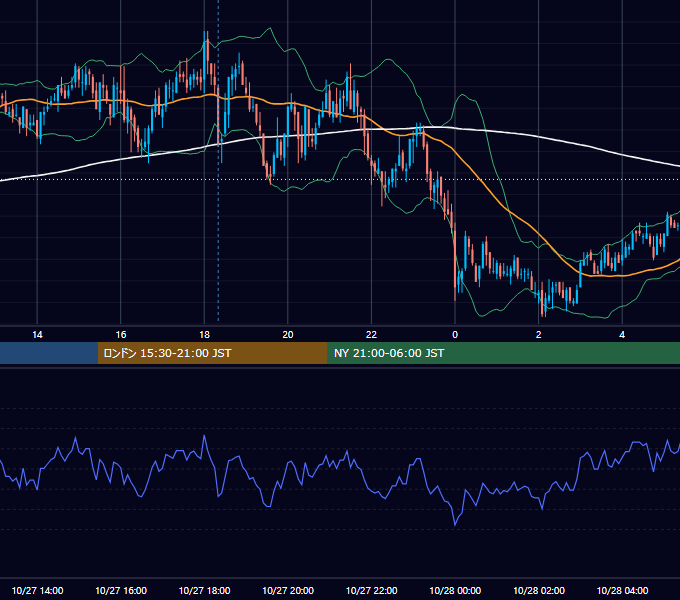Image resolution: width=680 pixels, height=600 pixels.
Task: Click the 18 hour label on price chart axis
Action: coord(204,335)
